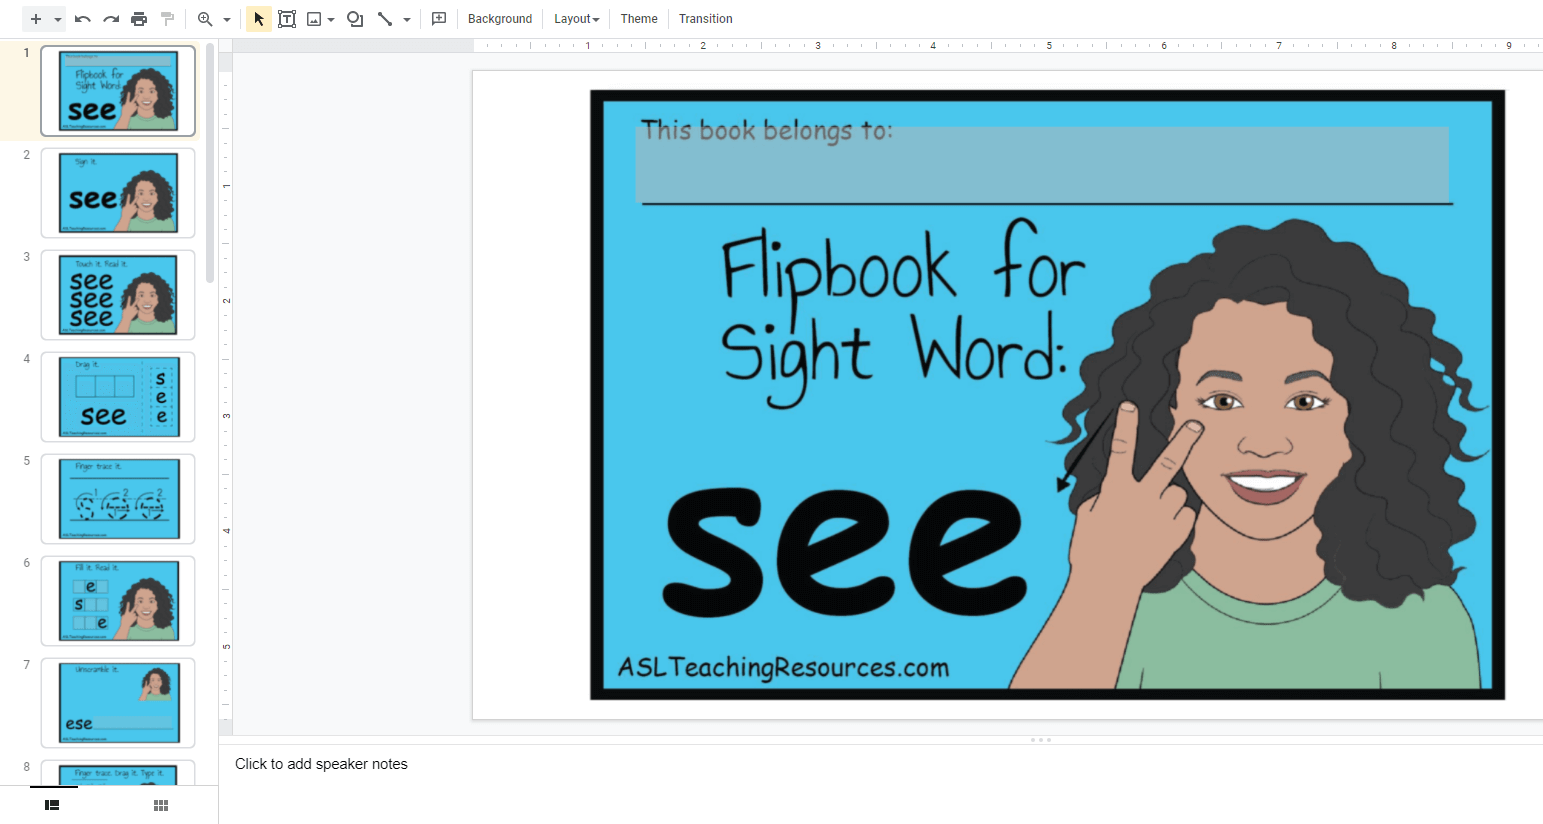Open the Theme panel
Screen dimensions: 1543x824
(x=639, y=19)
